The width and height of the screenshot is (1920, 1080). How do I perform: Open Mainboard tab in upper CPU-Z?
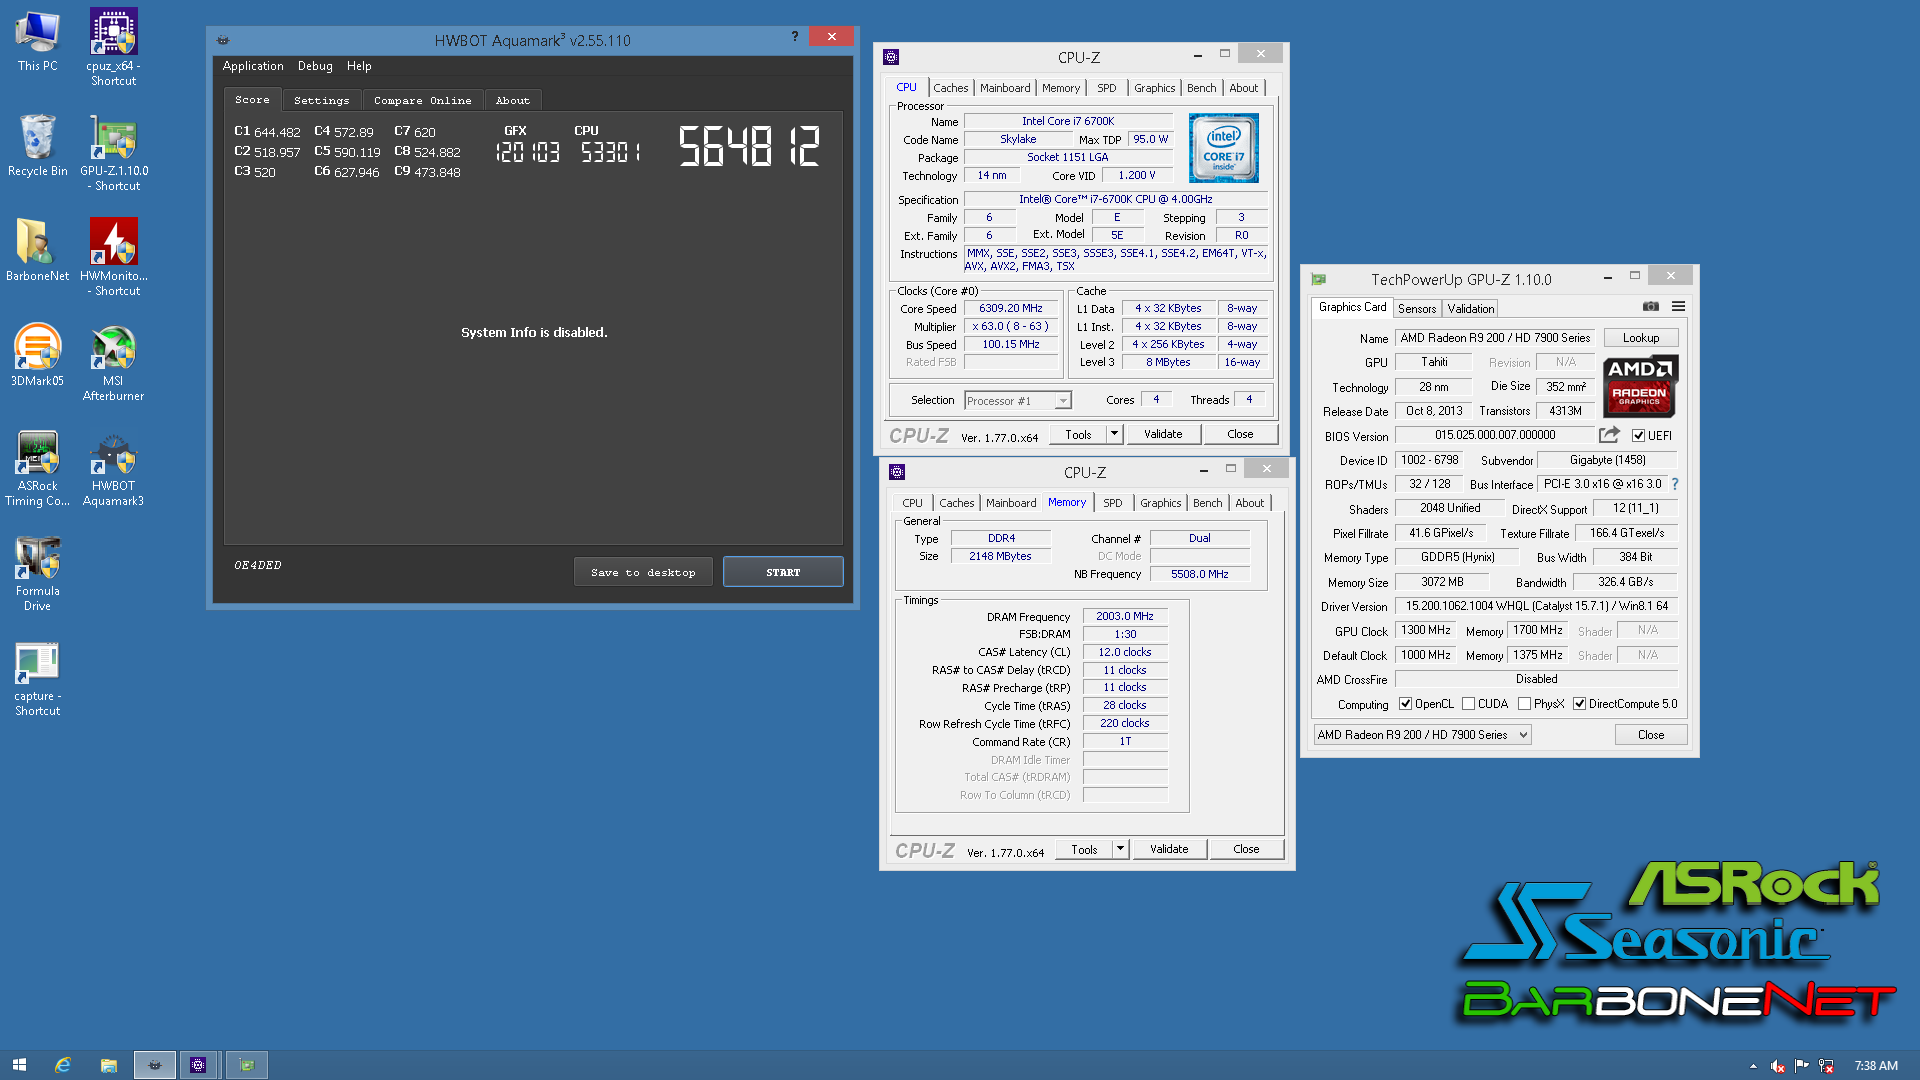point(1004,88)
